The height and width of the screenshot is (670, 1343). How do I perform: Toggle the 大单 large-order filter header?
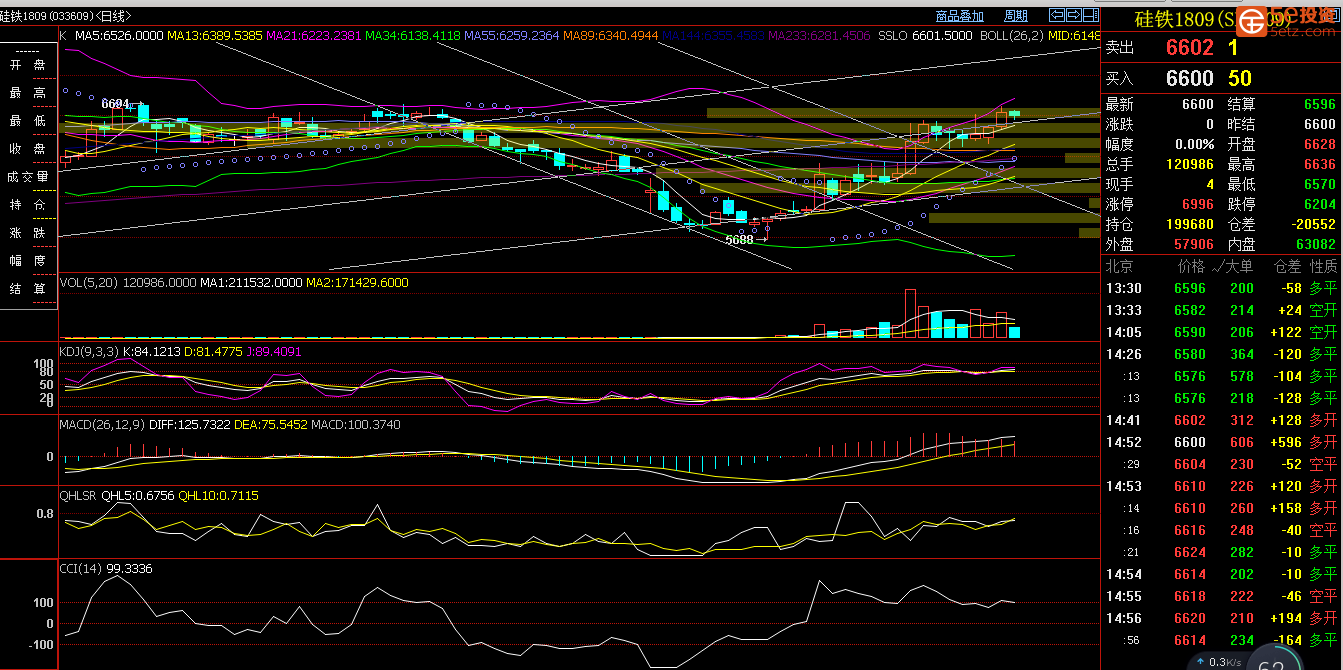click(1233, 266)
